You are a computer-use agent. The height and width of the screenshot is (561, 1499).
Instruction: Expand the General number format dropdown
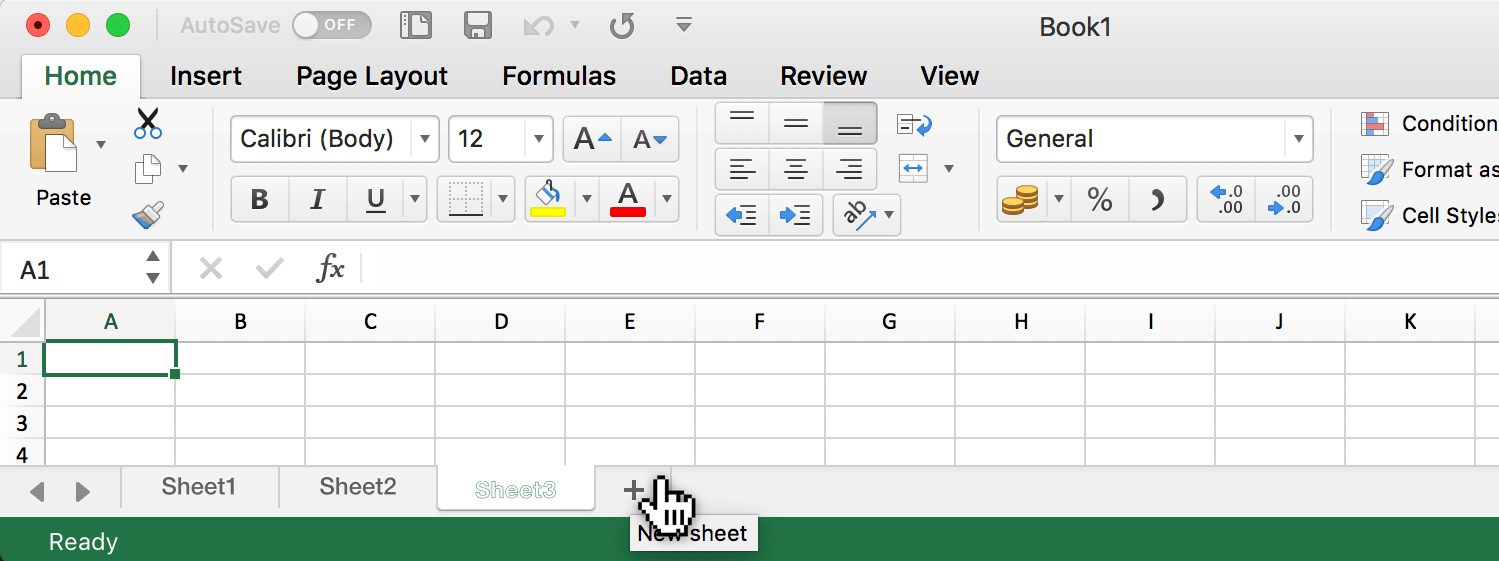pyautogui.click(x=1298, y=140)
